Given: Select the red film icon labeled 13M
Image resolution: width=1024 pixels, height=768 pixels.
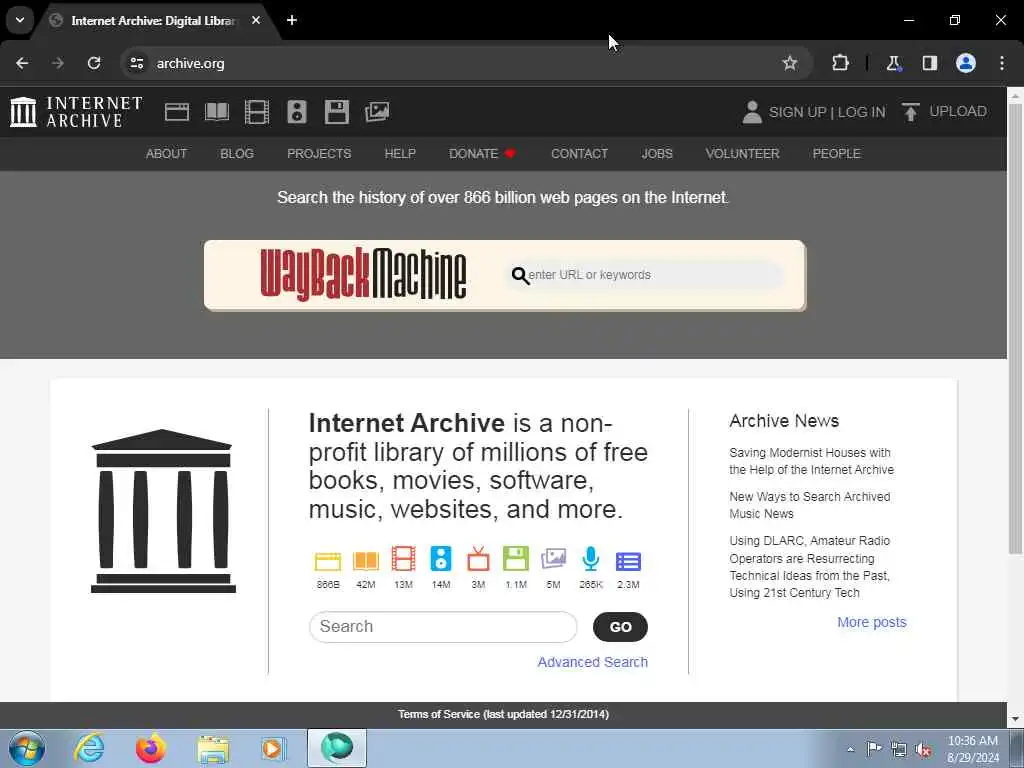Looking at the screenshot, I should click(x=404, y=560).
